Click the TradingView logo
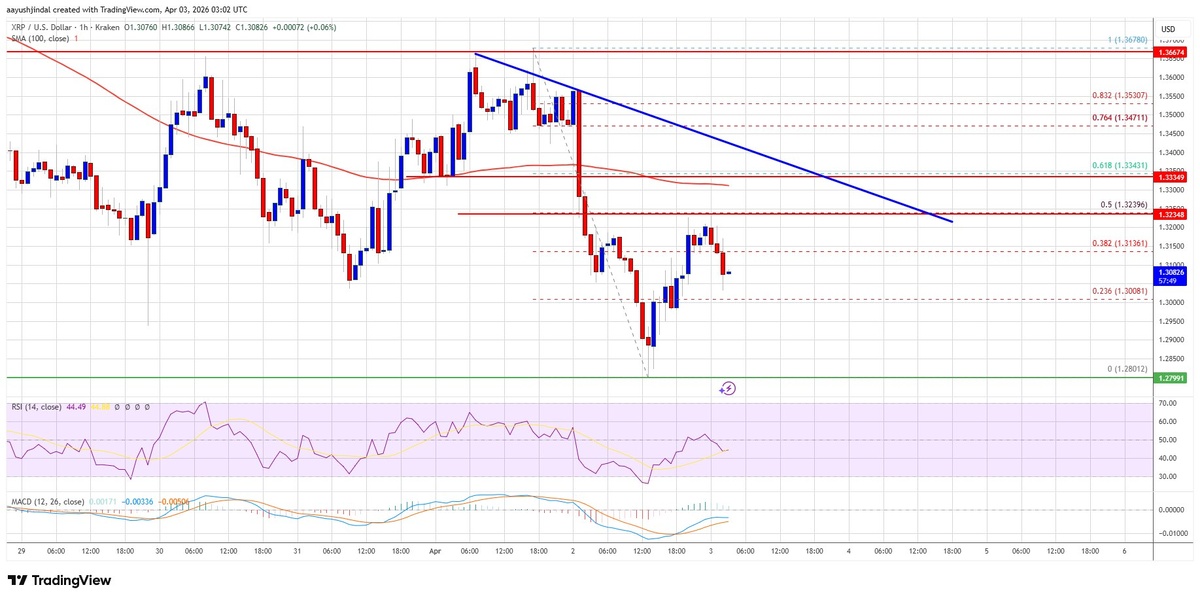Screen dimensions: 1200x600 pos(59,580)
